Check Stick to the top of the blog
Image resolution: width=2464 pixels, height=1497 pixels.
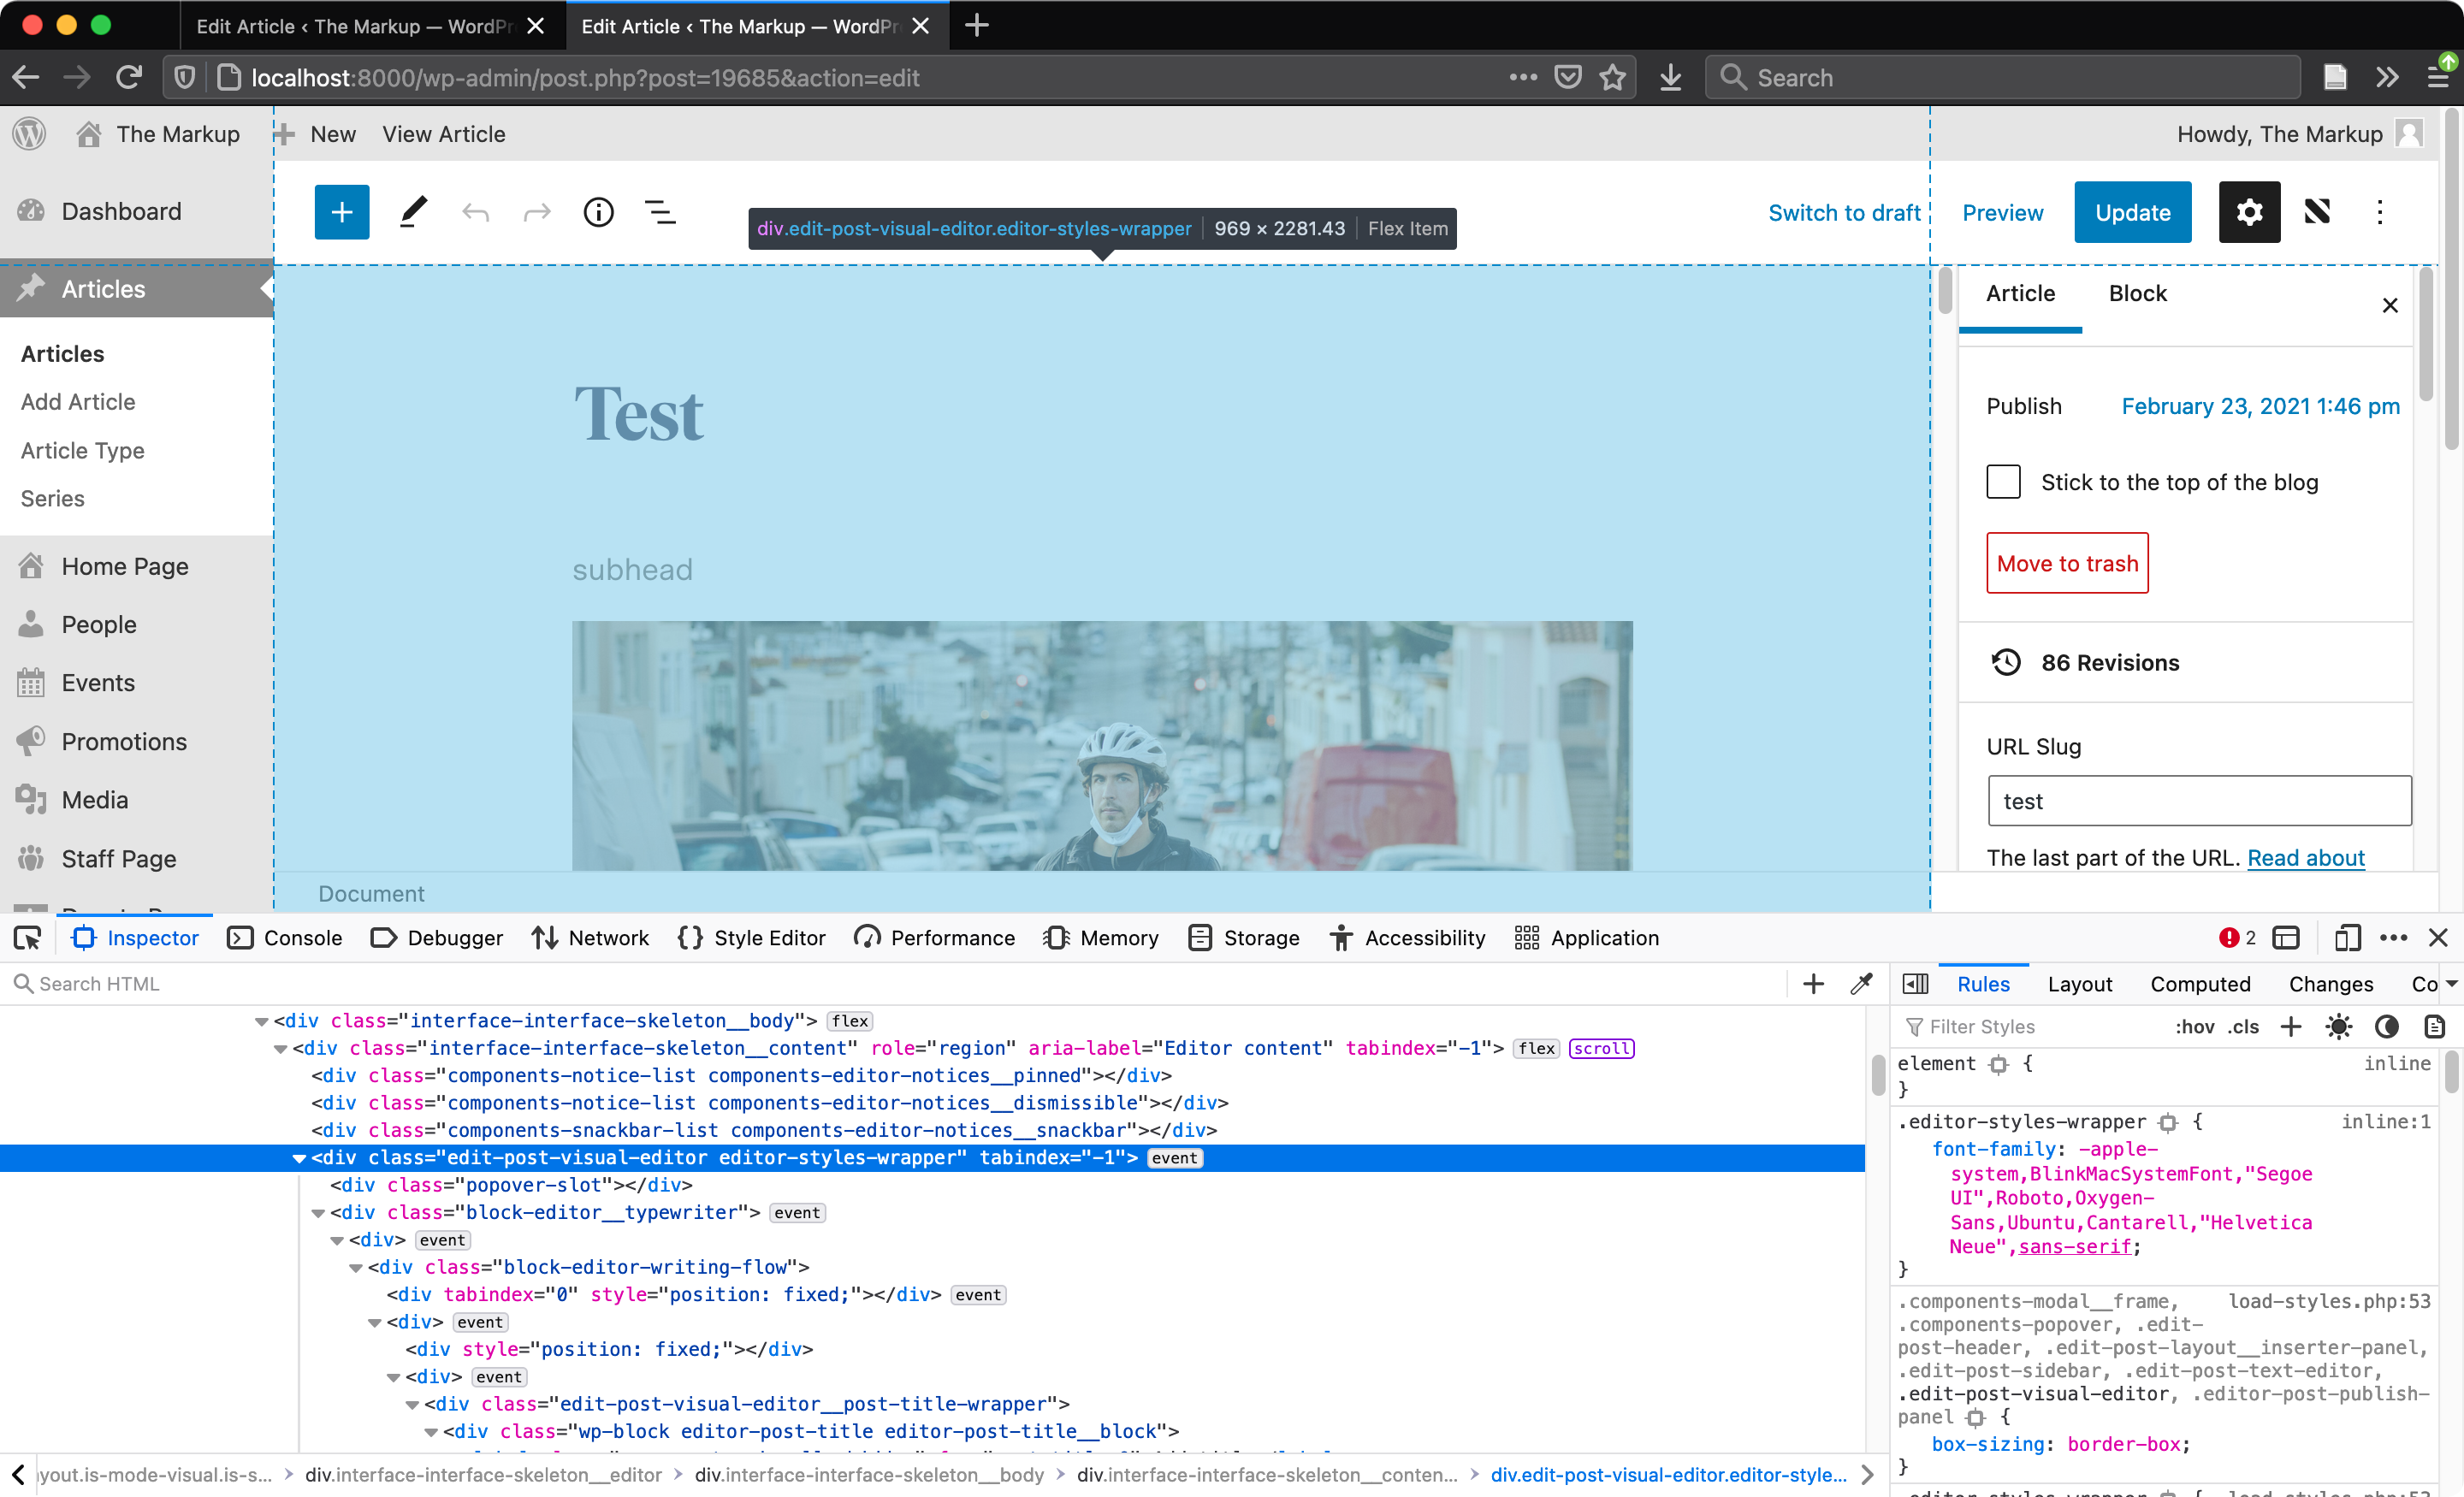click(2003, 482)
